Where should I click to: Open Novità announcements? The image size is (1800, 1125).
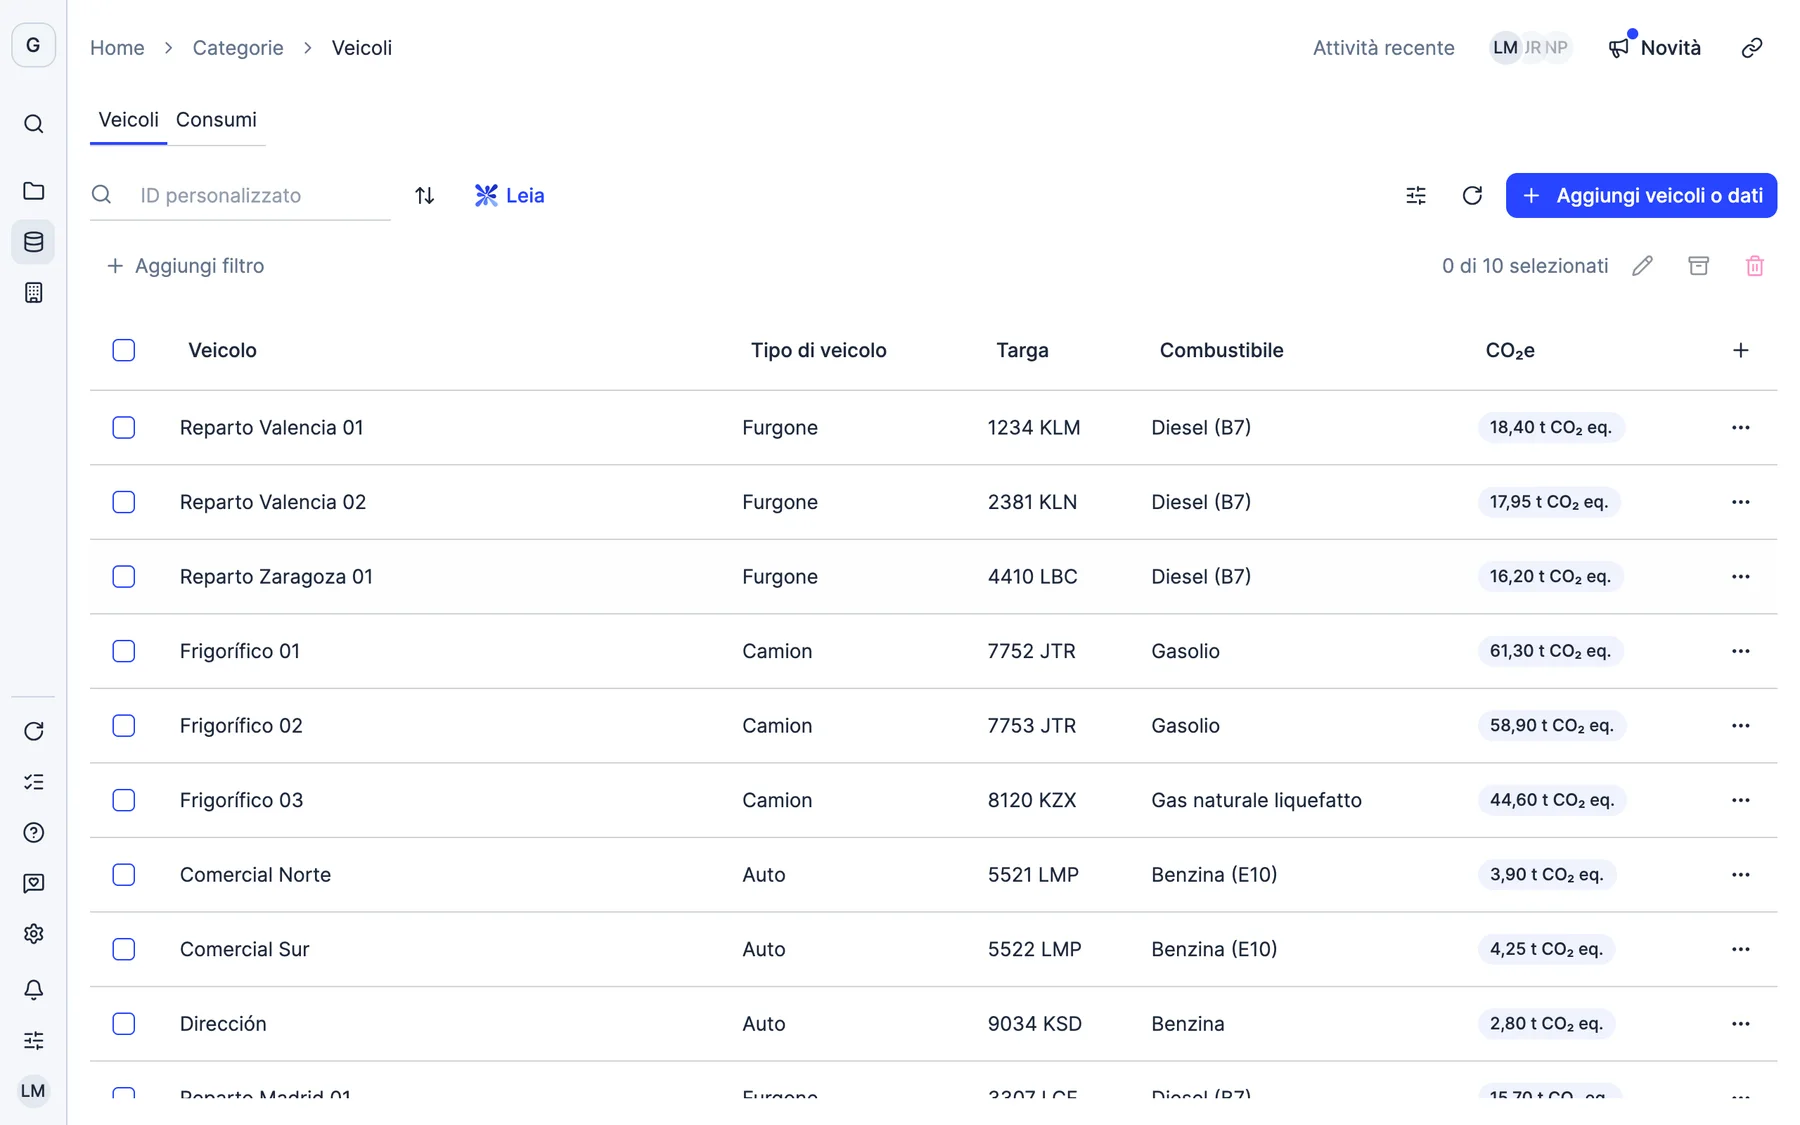coord(1655,48)
